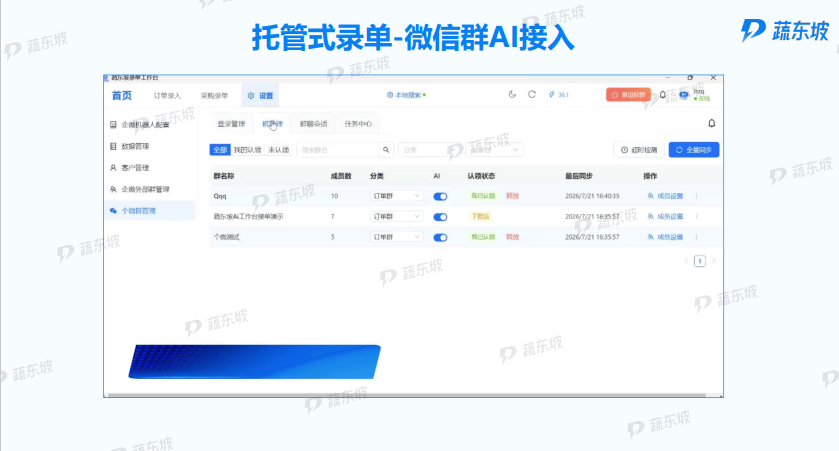Switch to the 群聊会话 tab
This screenshot has width=839, height=451.
[314, 124]
